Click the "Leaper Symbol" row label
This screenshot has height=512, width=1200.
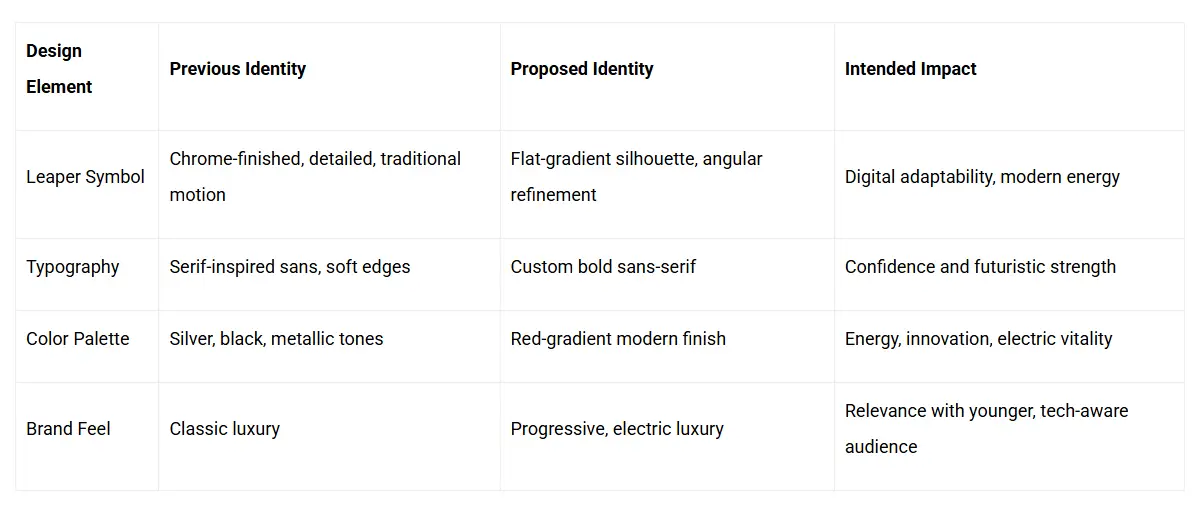click(85, 177)
